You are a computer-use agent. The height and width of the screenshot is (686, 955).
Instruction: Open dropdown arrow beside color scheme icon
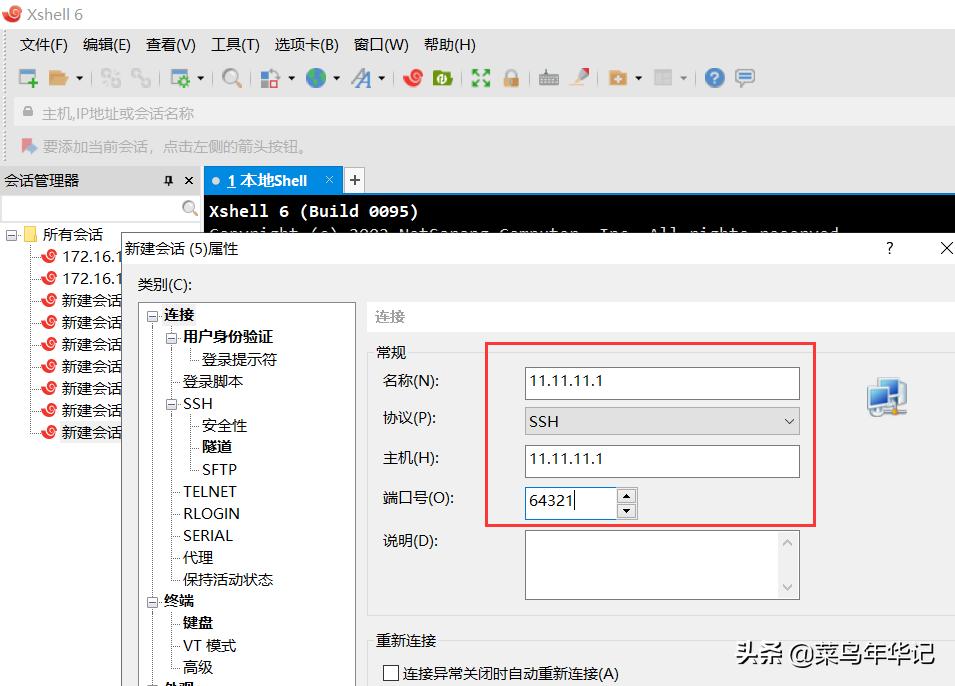[291, 78]
